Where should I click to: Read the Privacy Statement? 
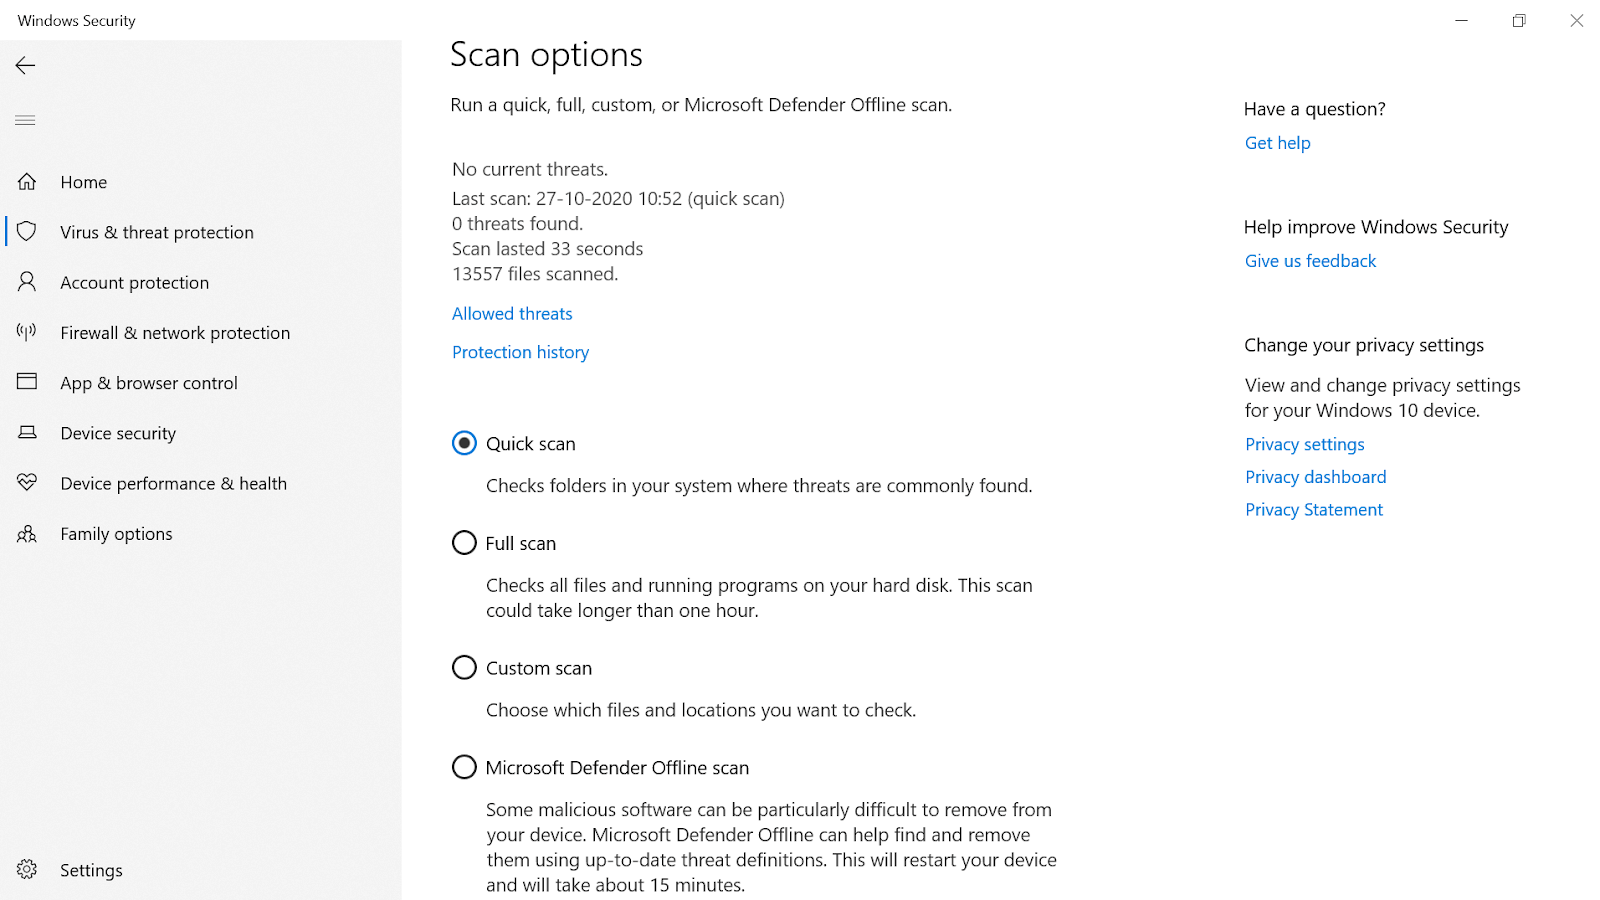(x=1313, y=509)
